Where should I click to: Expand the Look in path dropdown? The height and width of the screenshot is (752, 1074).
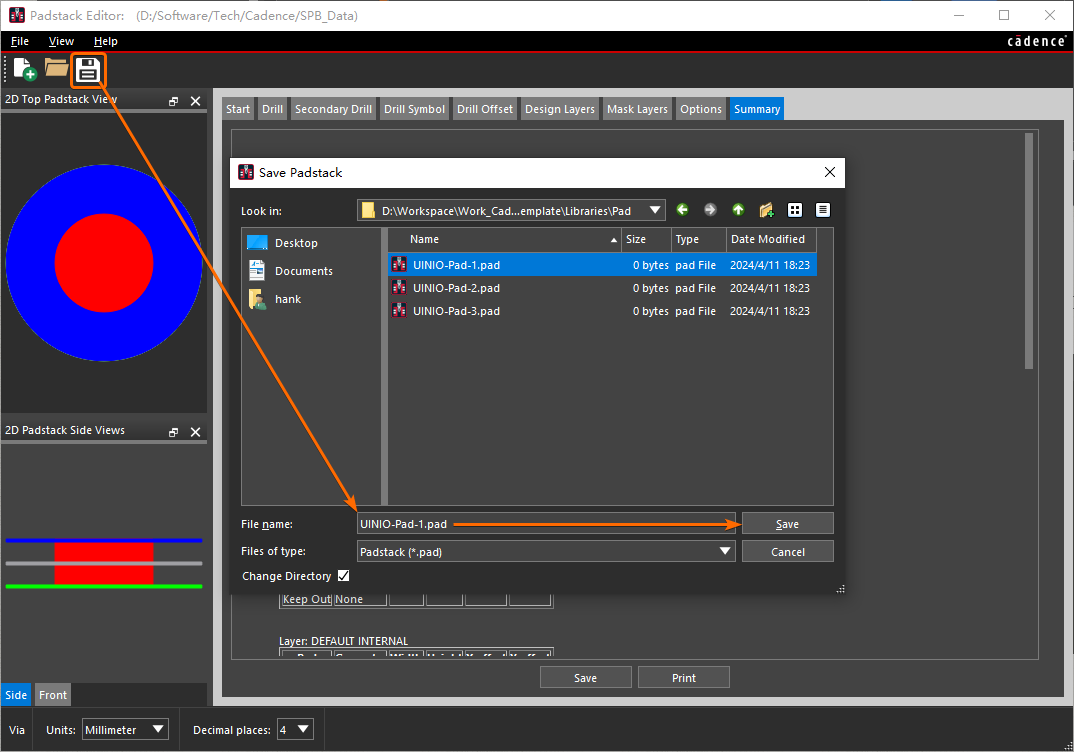(x=655, y=210)
